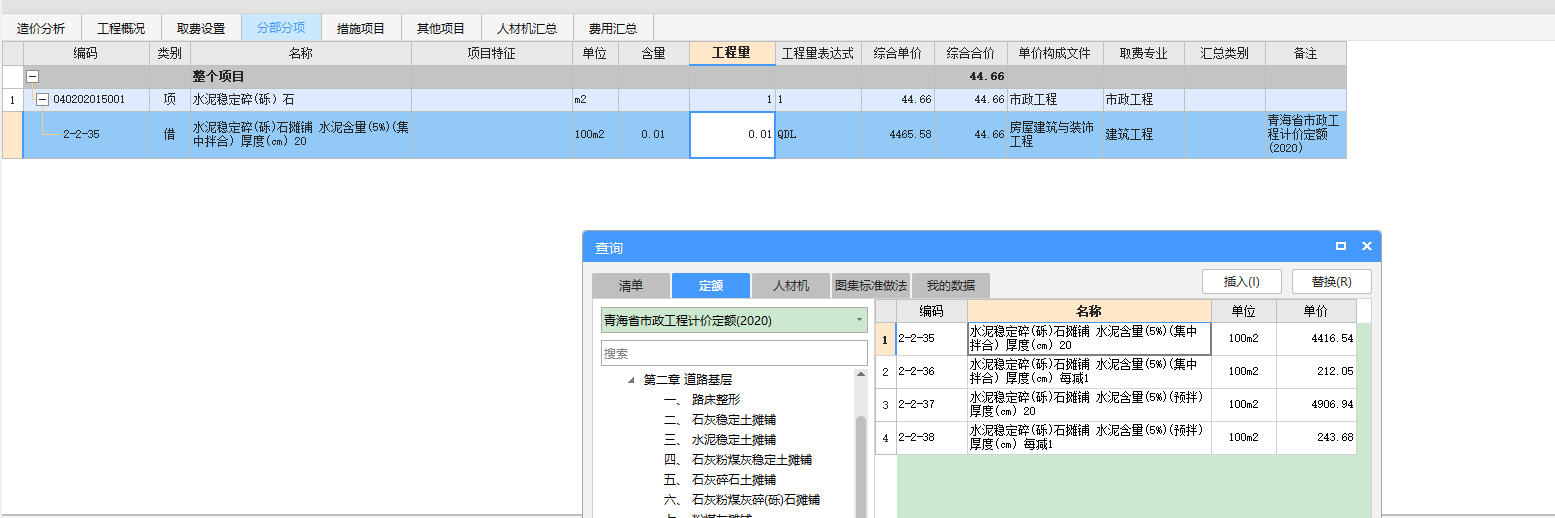Select the 分部分项 tab

(281, 28)
